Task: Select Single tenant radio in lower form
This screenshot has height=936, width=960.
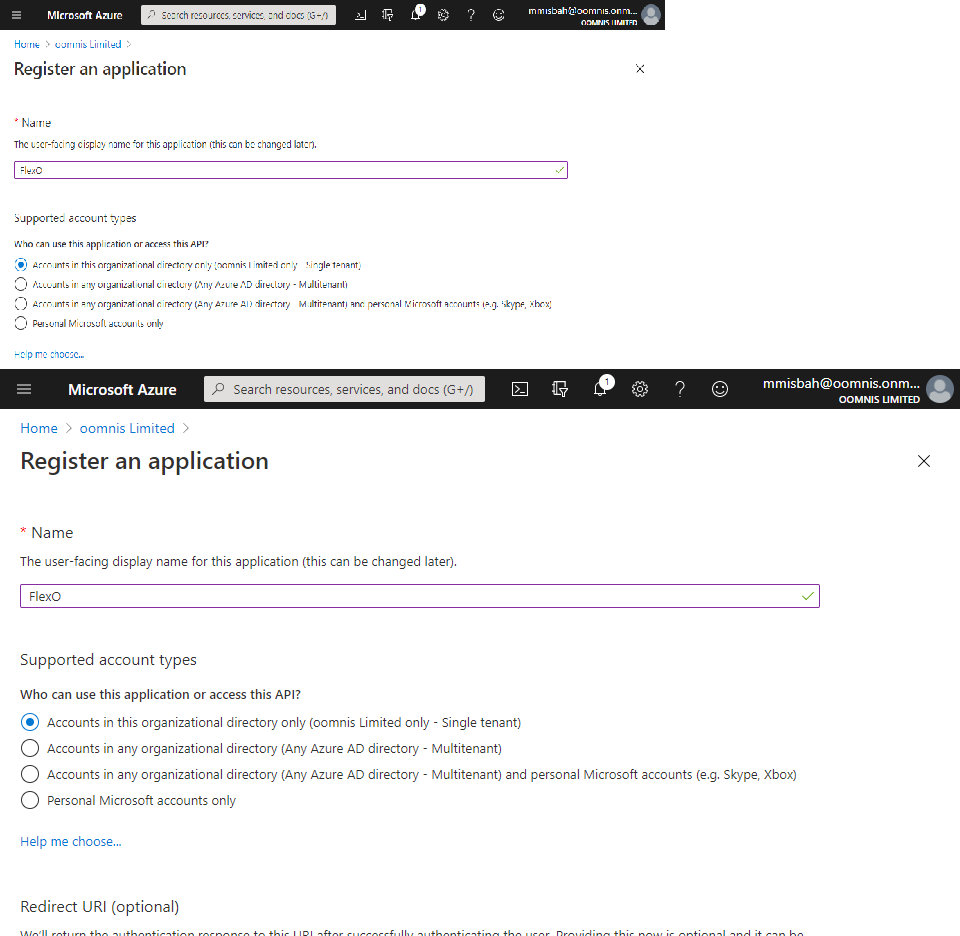Action: pos(30,722)
